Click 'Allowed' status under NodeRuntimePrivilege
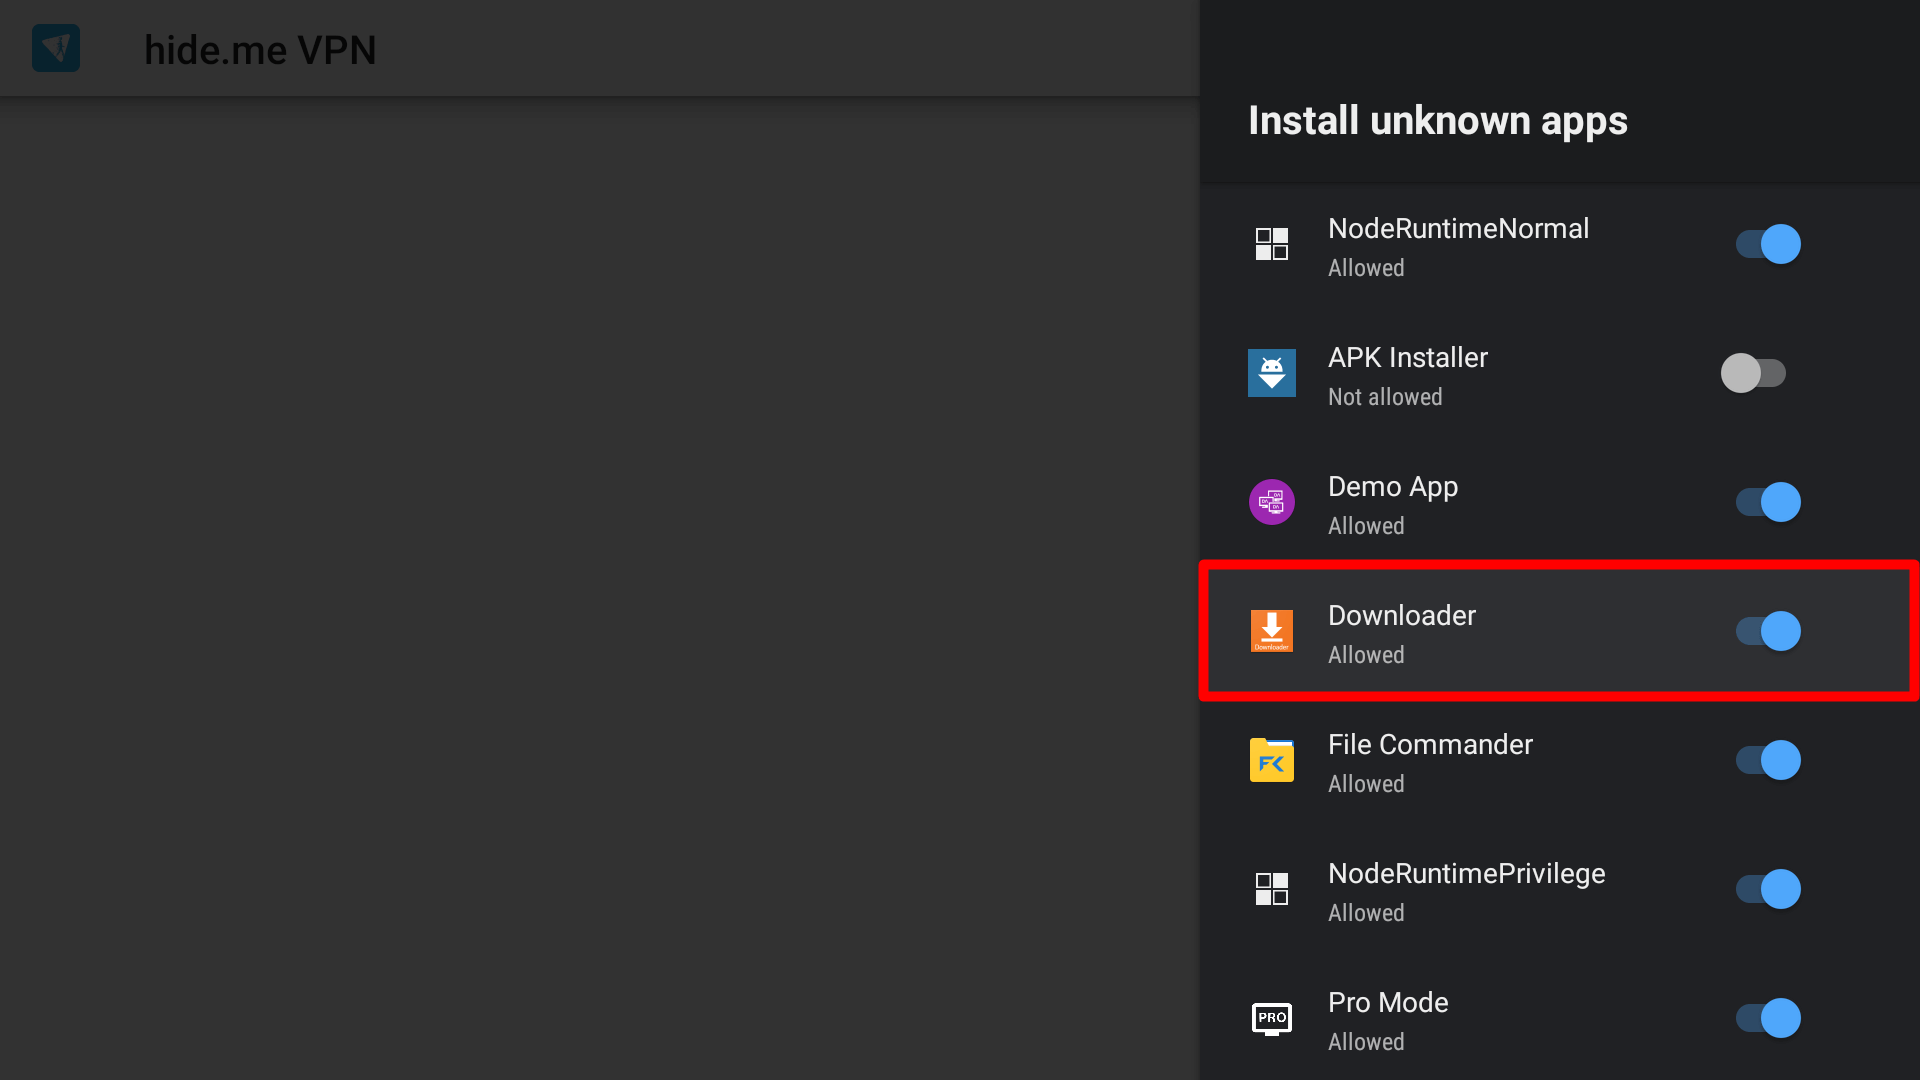The height and width of the screenshot is (1080, 1920). pos(1366,913)
